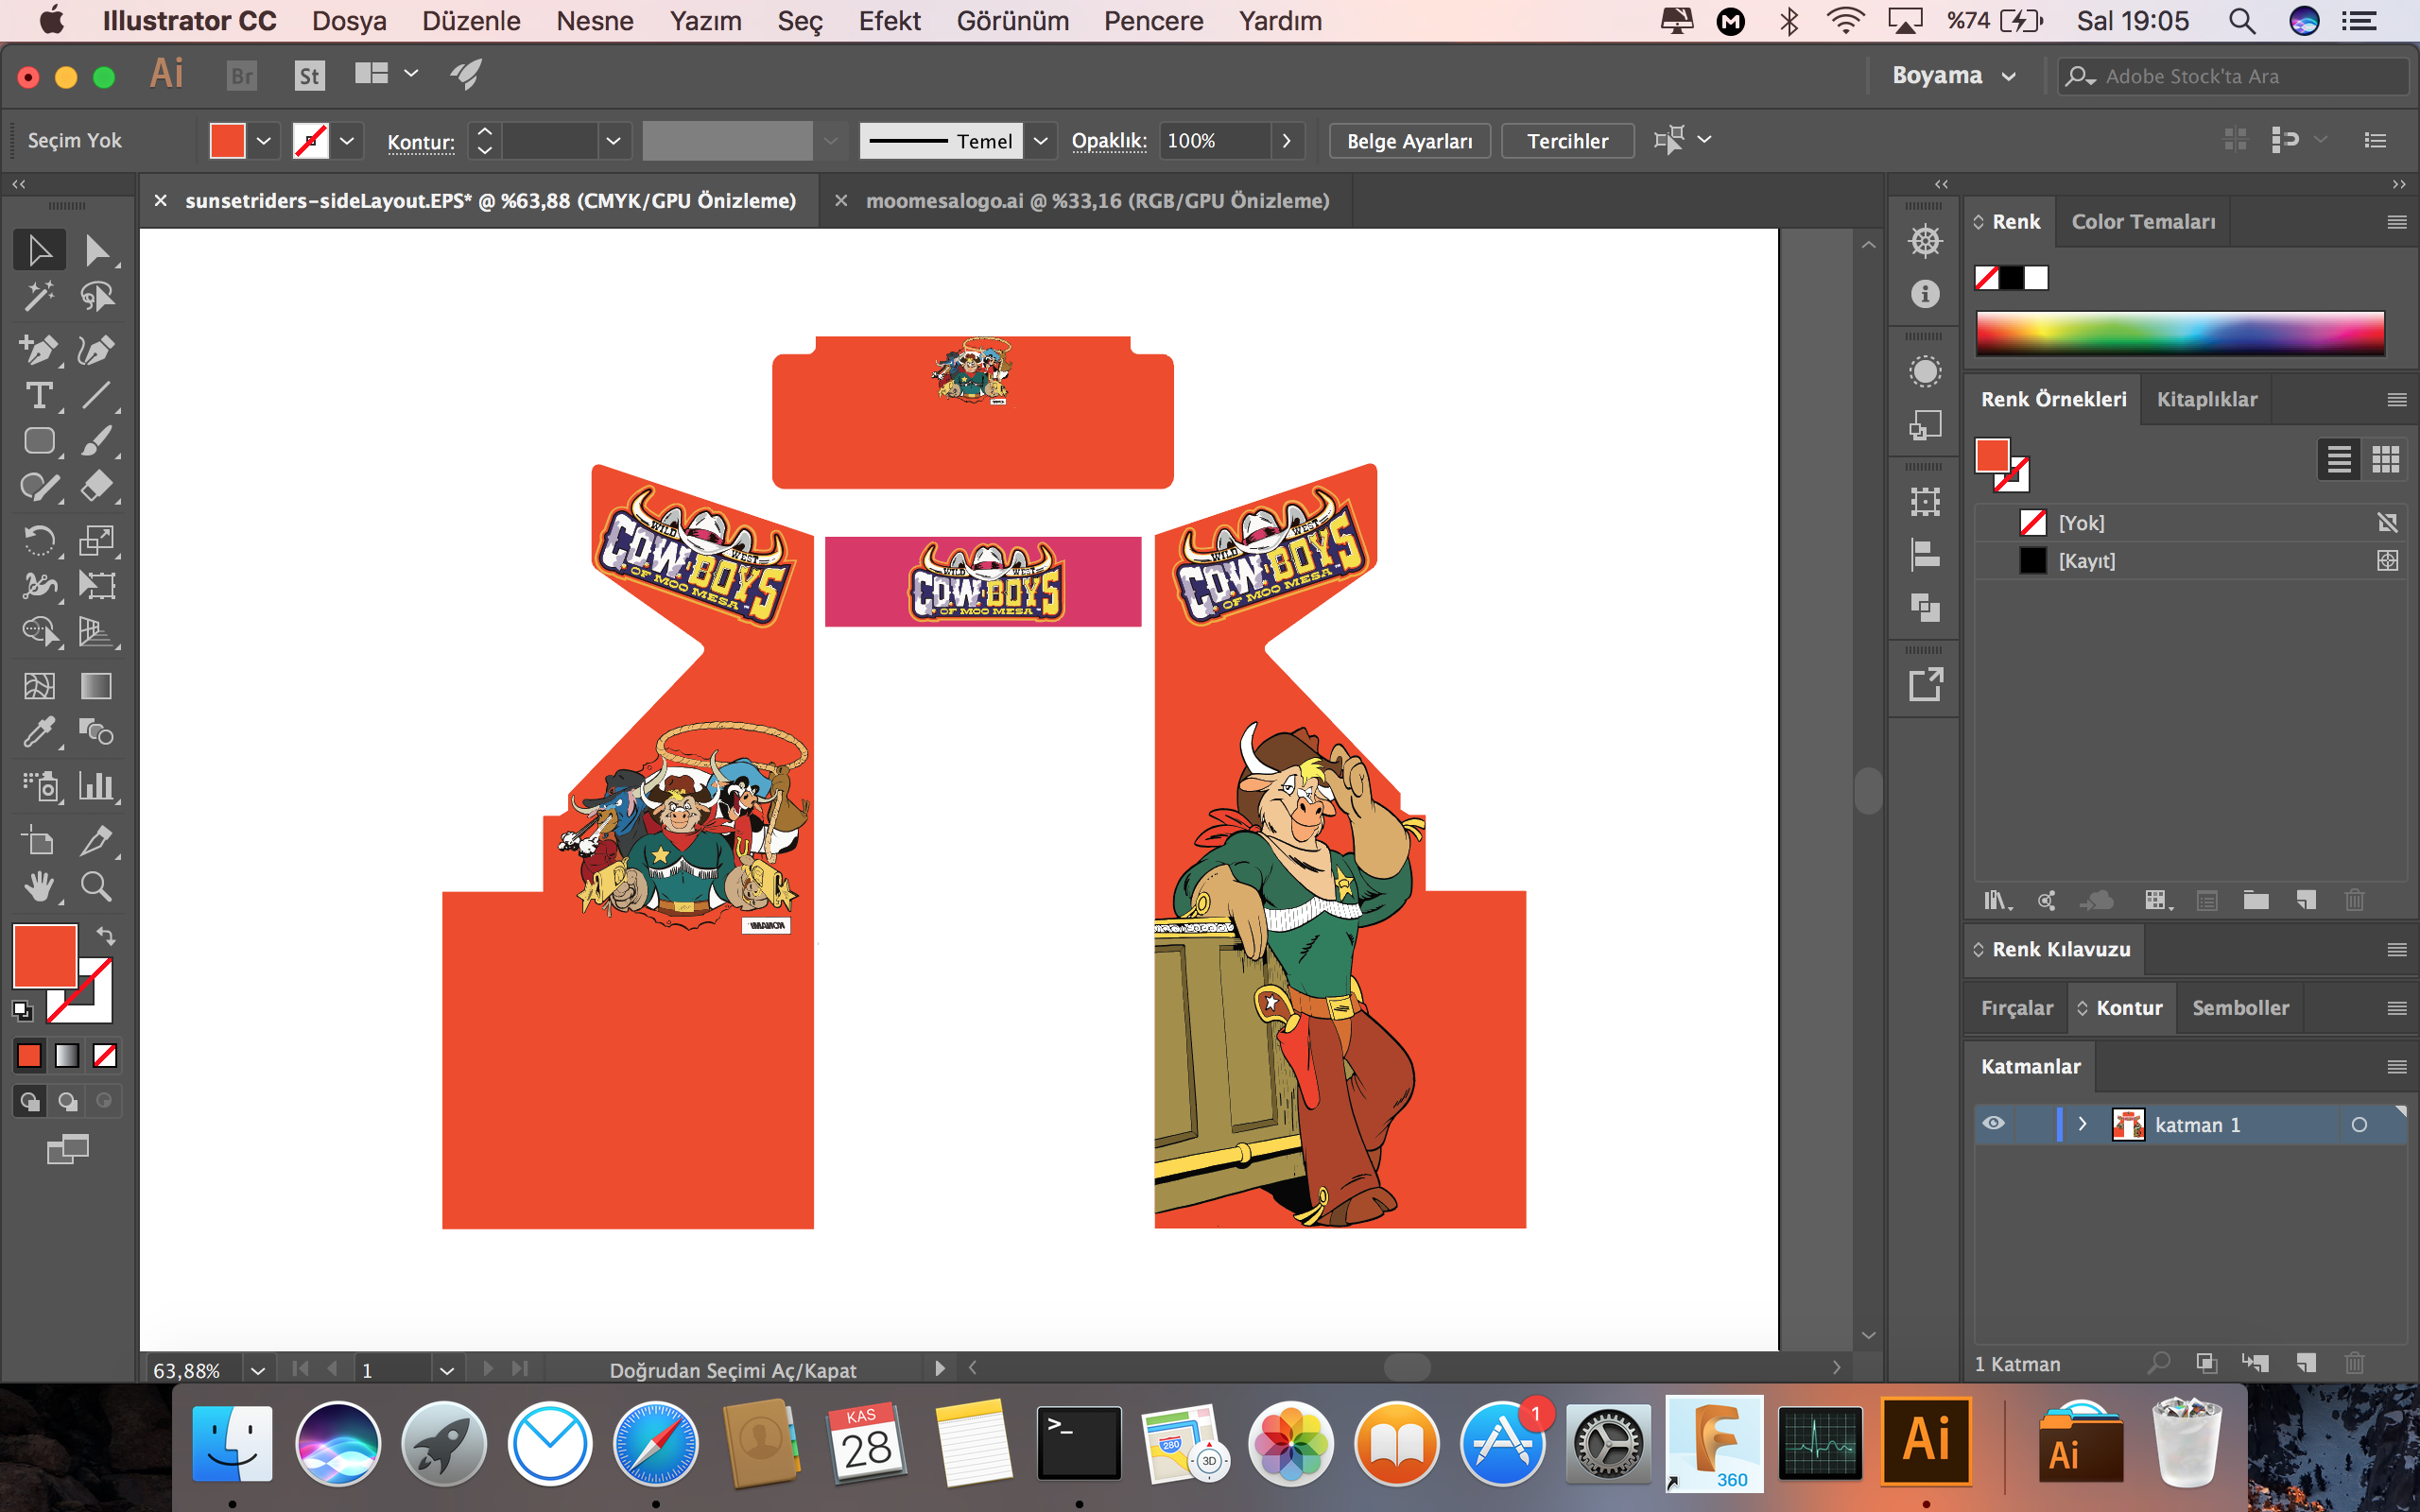Open the zoom level dropdown
This screenshot has width=2420, height=1512.
258,1370
